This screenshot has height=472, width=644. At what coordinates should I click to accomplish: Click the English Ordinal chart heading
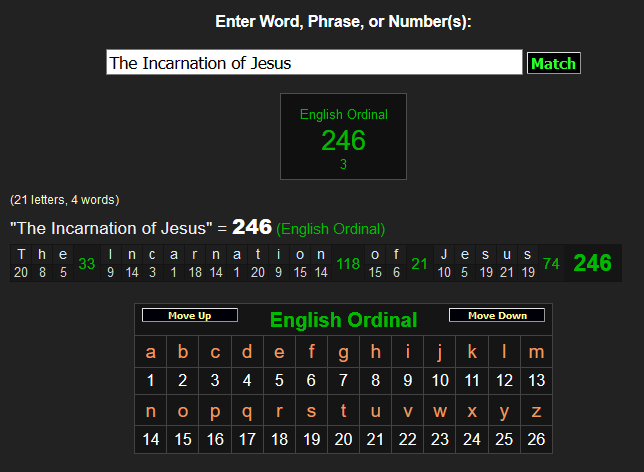[x=343, y=321]
